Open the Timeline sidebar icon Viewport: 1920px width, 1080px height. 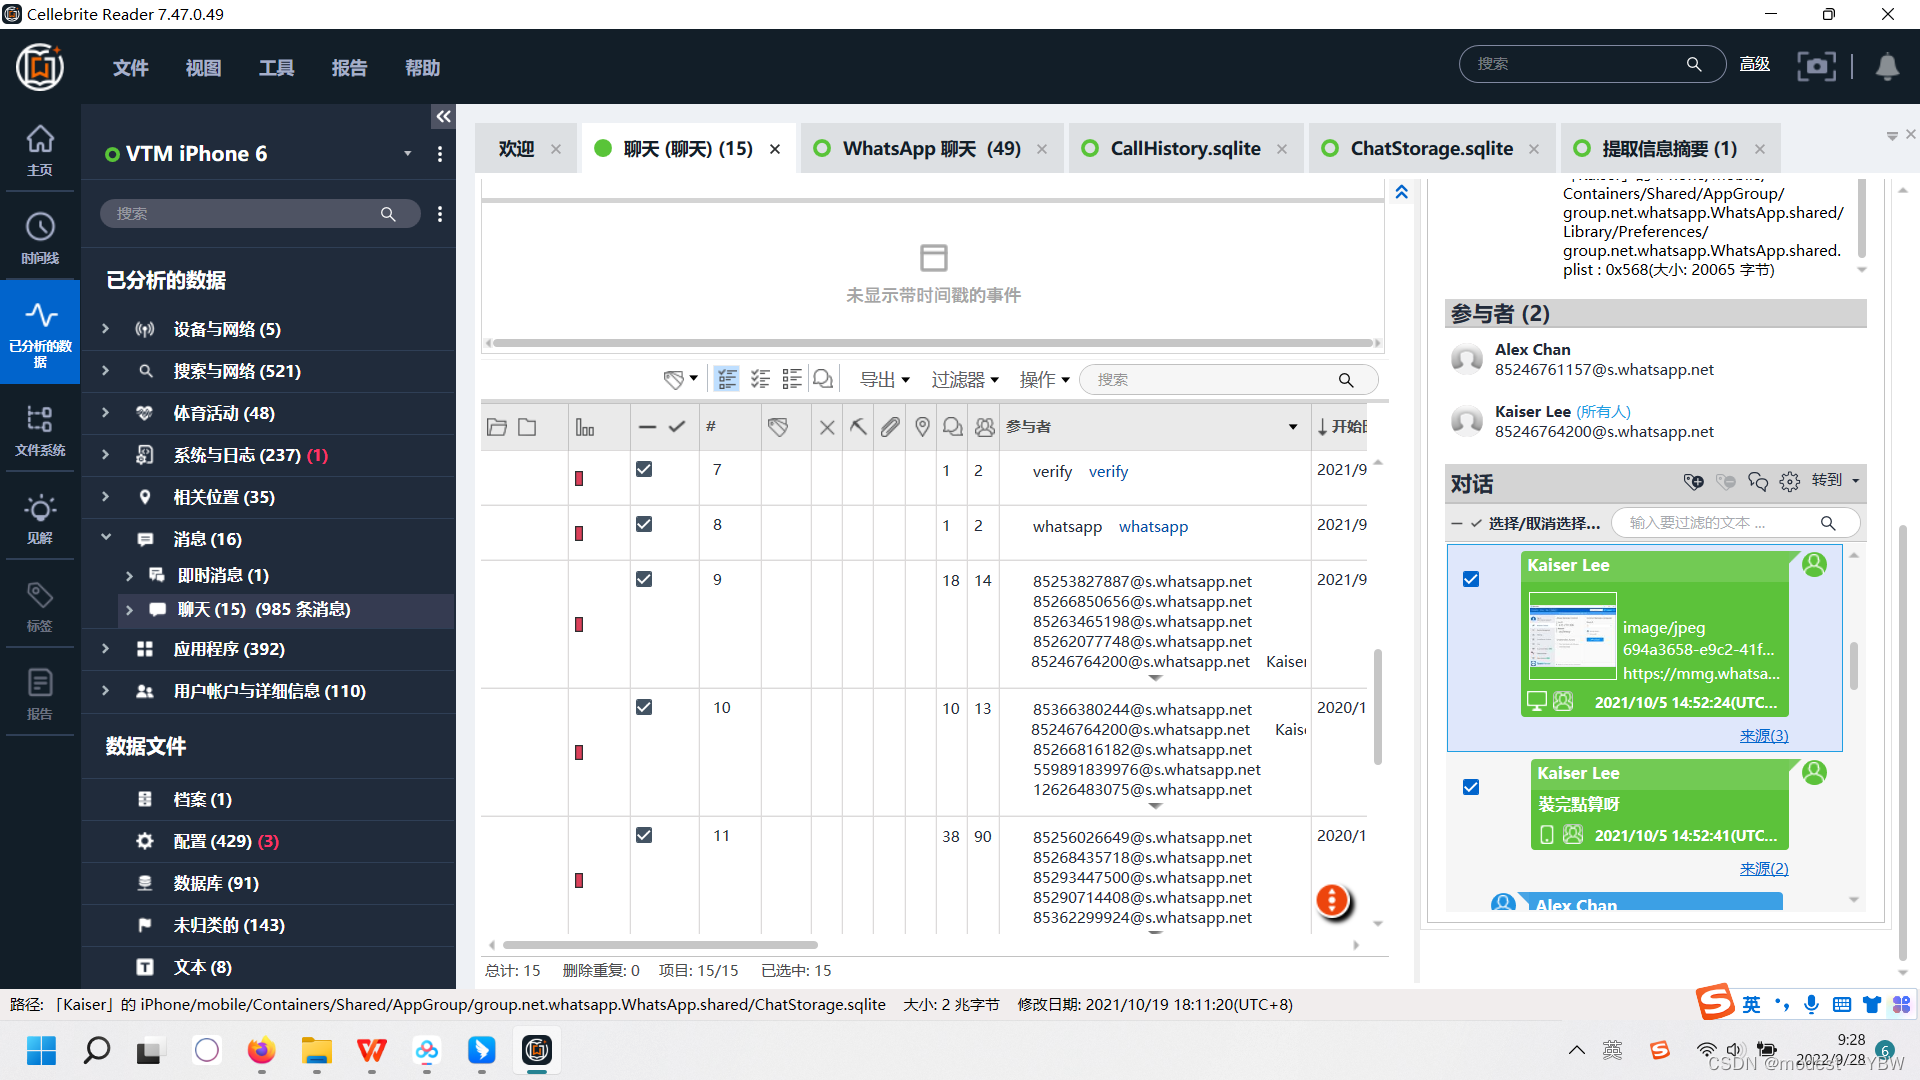[40, 237]
